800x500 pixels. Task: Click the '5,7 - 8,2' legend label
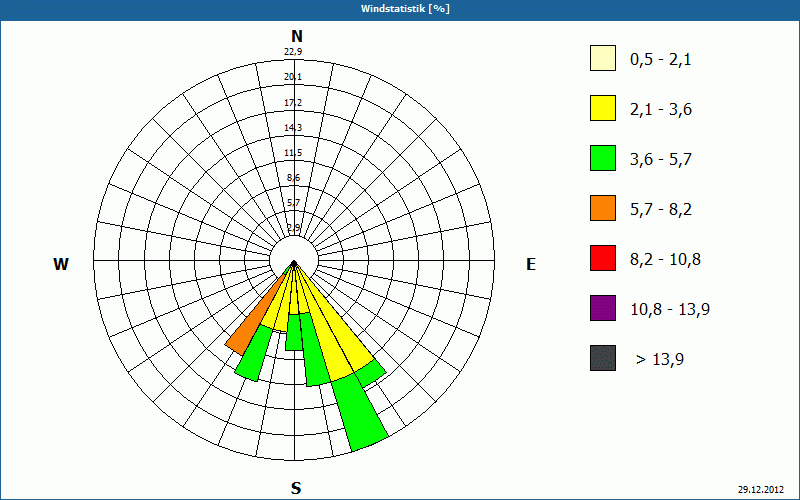click(661, 210)
